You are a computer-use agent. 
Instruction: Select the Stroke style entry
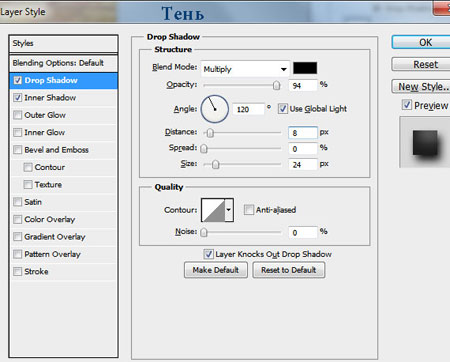click(36, 272)
